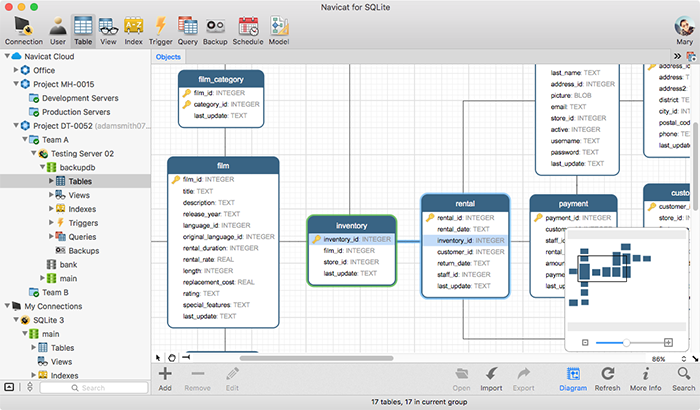Screen dimensions: 700x410
Task: Click the Remove object button
Action: 197,379
